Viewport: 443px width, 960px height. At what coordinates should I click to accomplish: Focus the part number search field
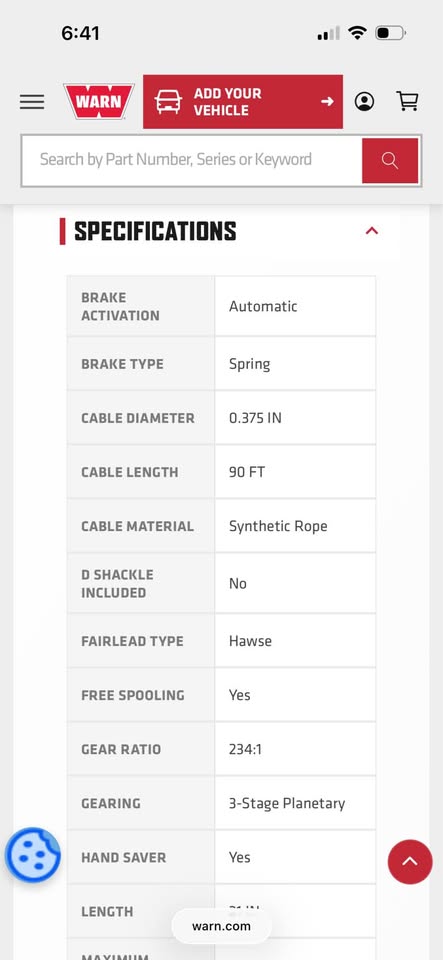click(x=192, y=160)
